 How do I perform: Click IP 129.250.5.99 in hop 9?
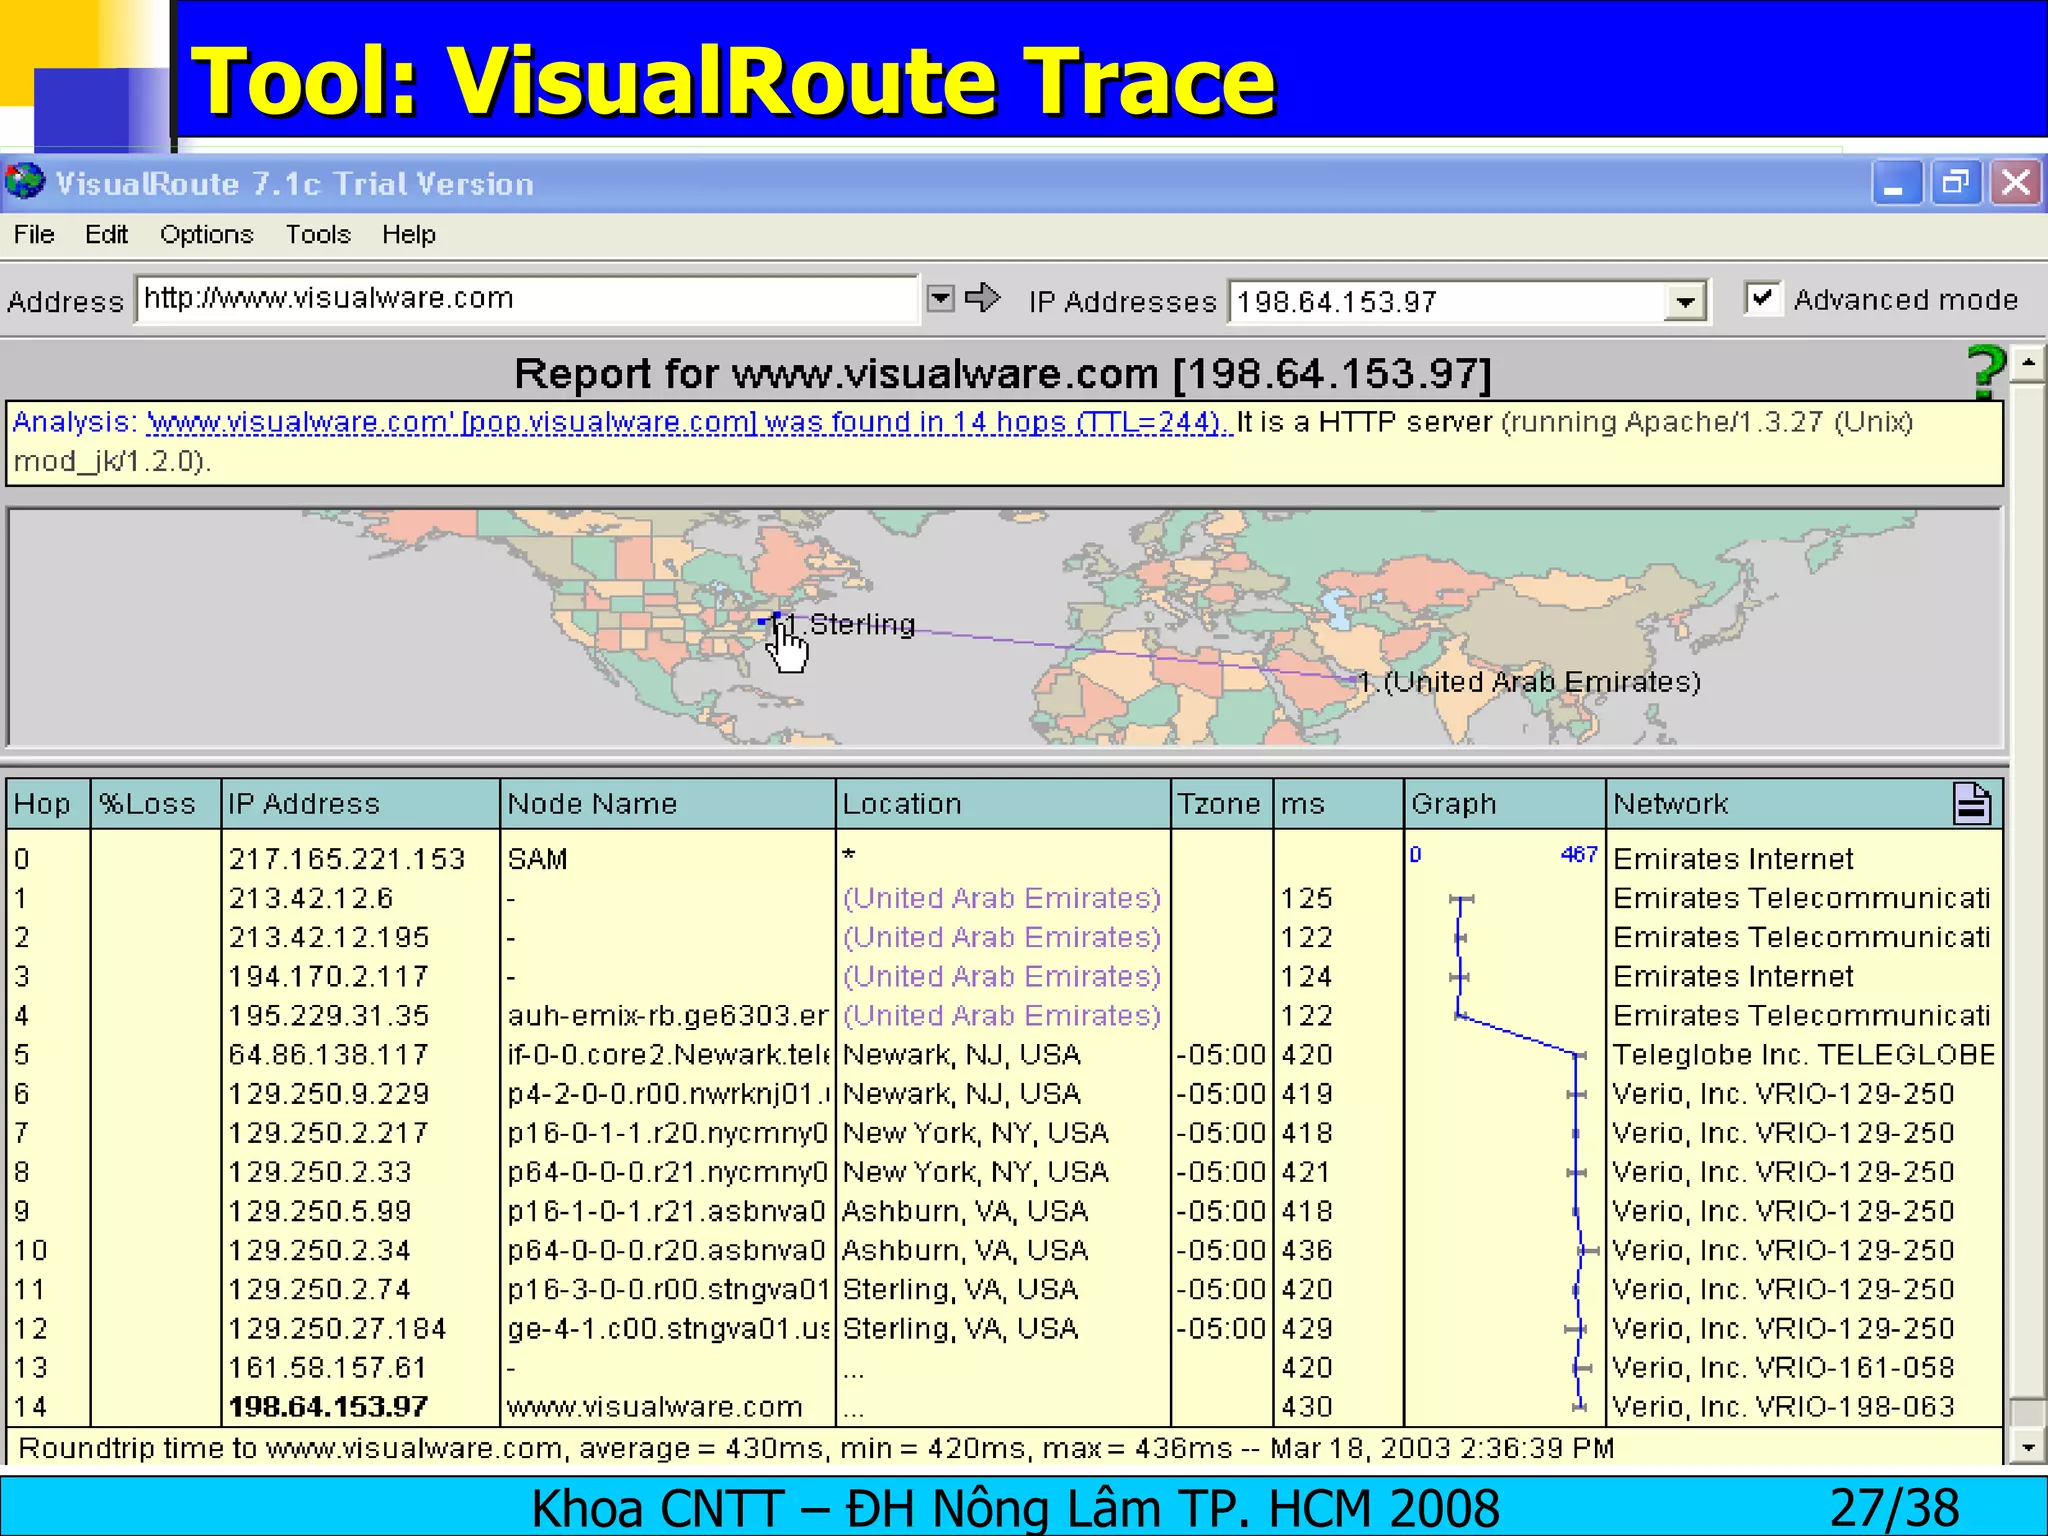(x=320, y=1211)
